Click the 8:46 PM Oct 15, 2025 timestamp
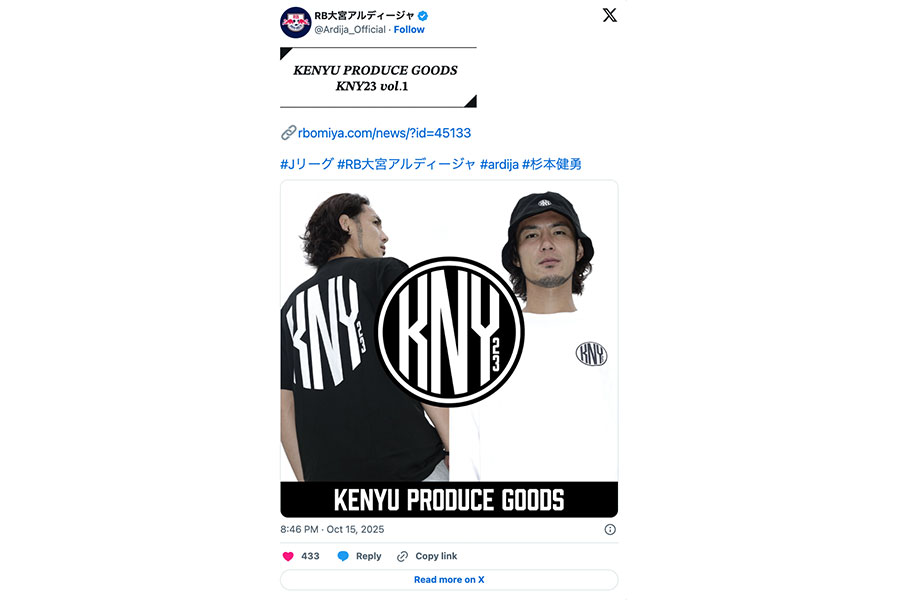 (332, 529)
